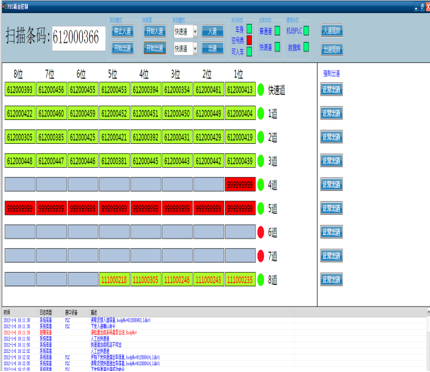The image size is (430, 372).
Task: Click the red status light for 7道
Action: [x=261, y=256]
